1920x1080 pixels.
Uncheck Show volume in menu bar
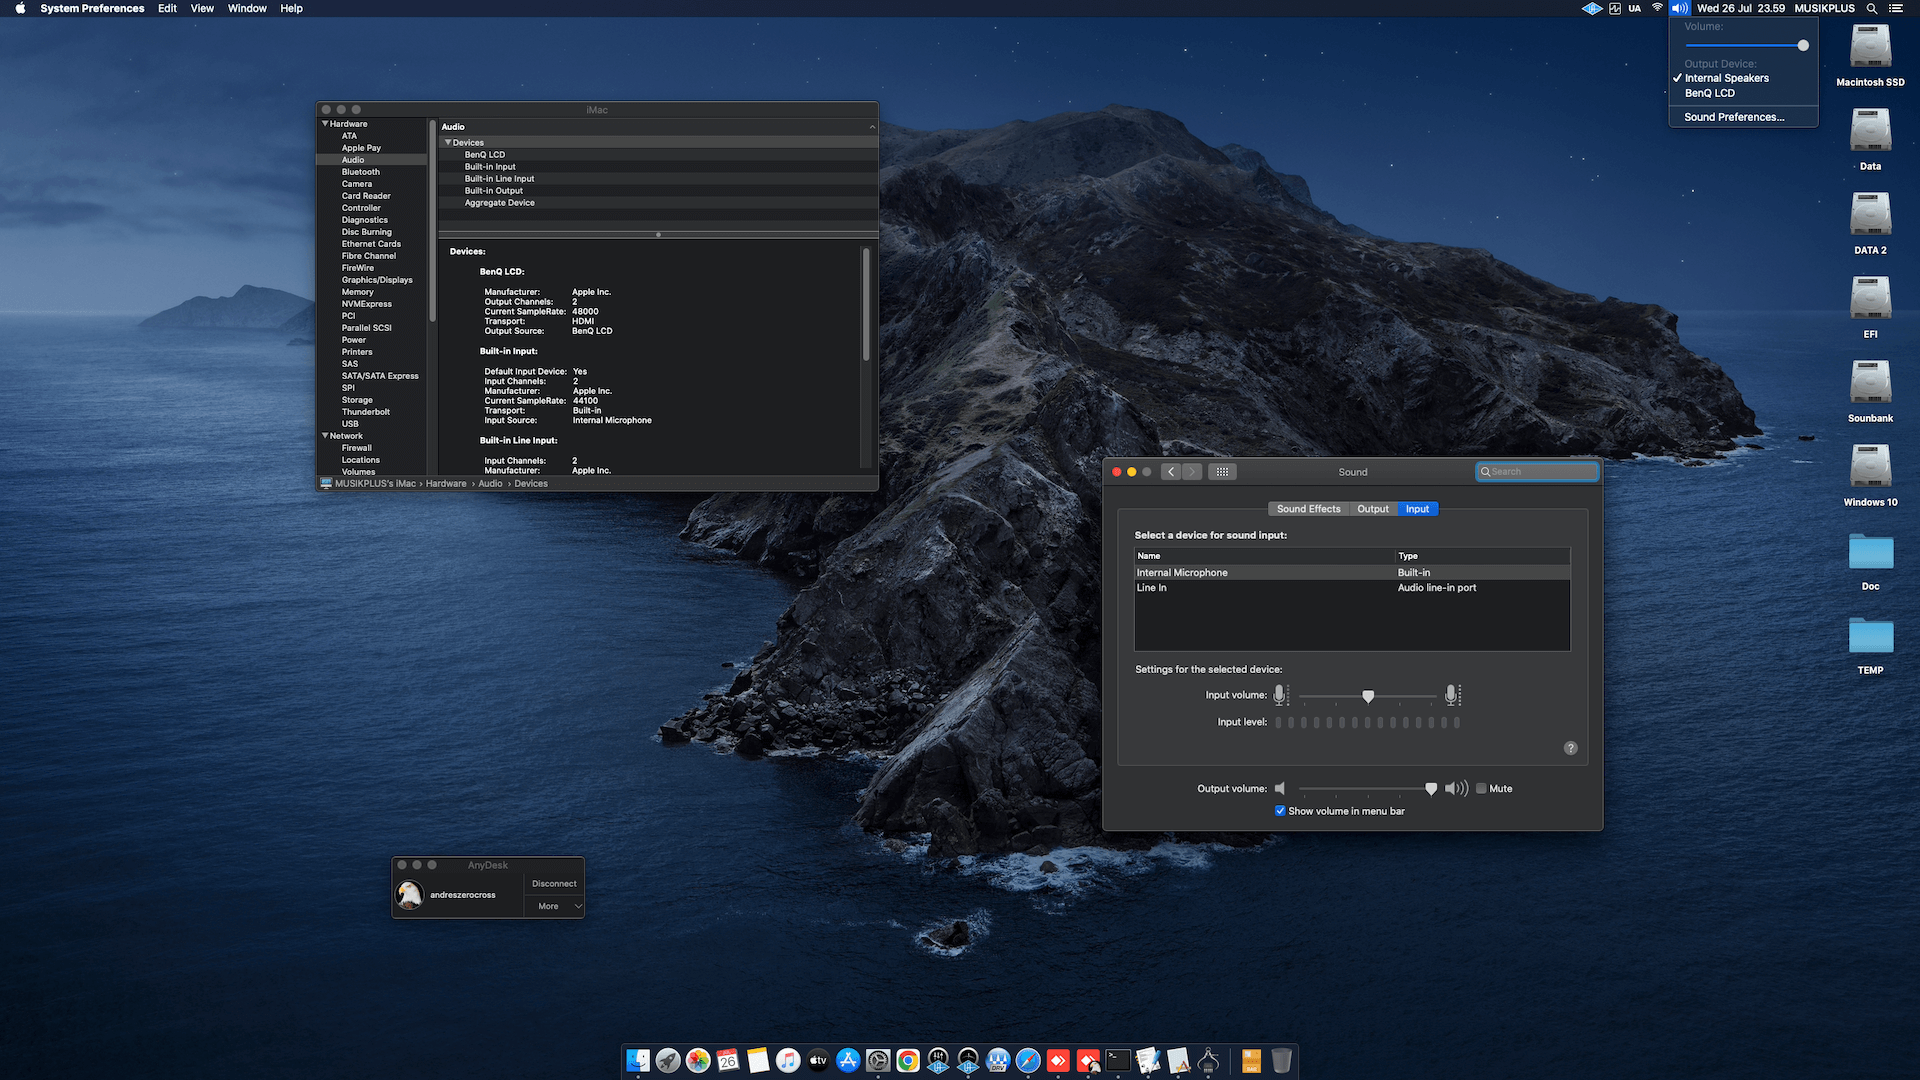pos(1280,811)
